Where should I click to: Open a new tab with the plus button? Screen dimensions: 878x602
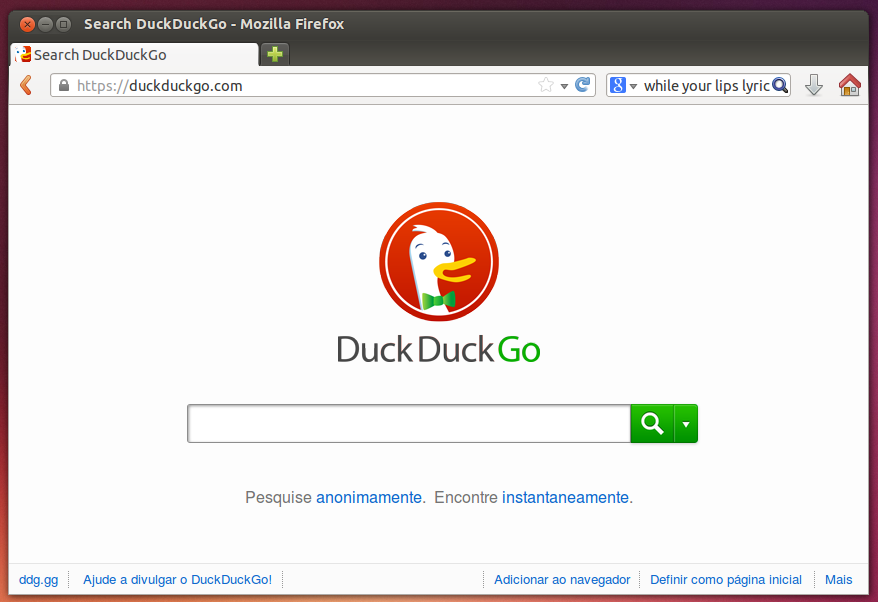click(274, 54)
